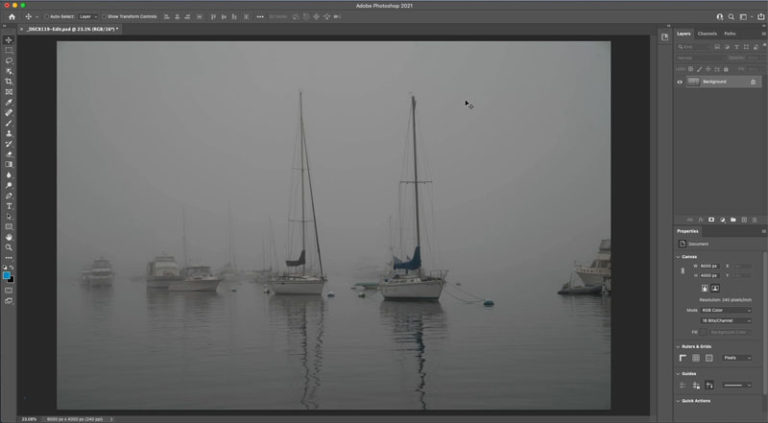Click the foreground color swatch
This screenshot has height=423, width=768.
coord(7,274)
